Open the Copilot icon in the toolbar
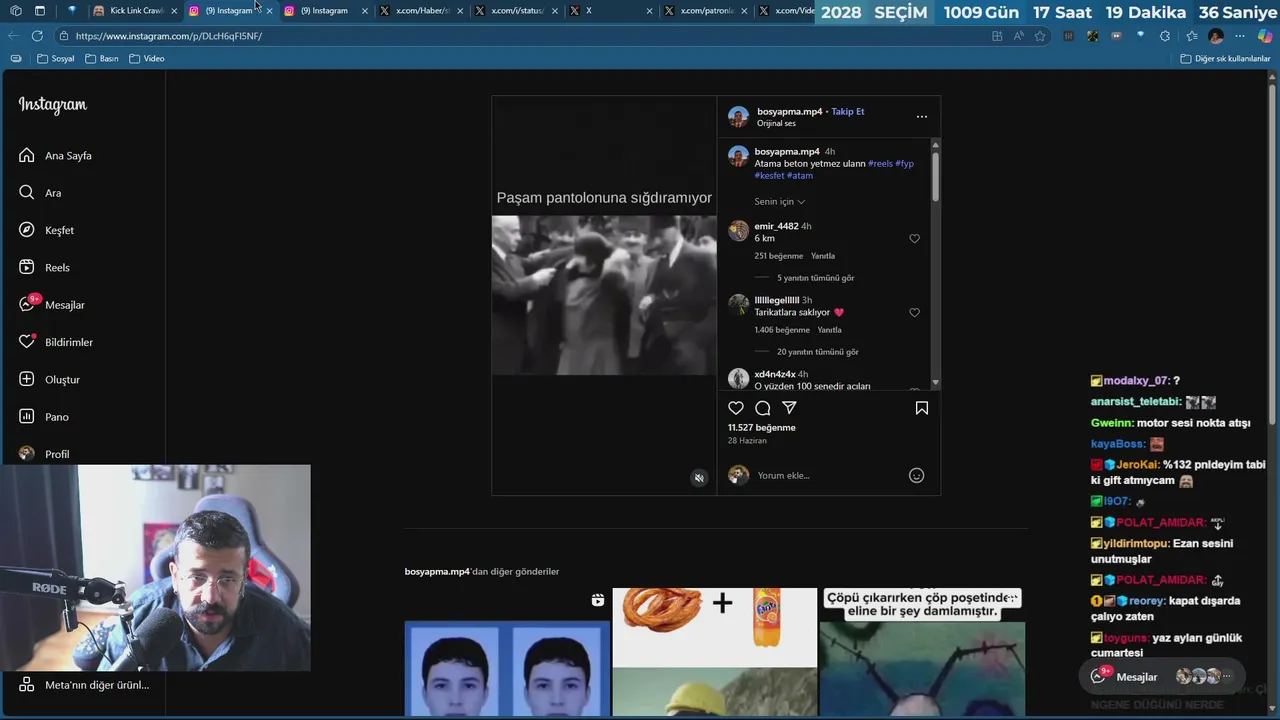The width and height of the screenshot is (1280, 720). [1265, 36]
